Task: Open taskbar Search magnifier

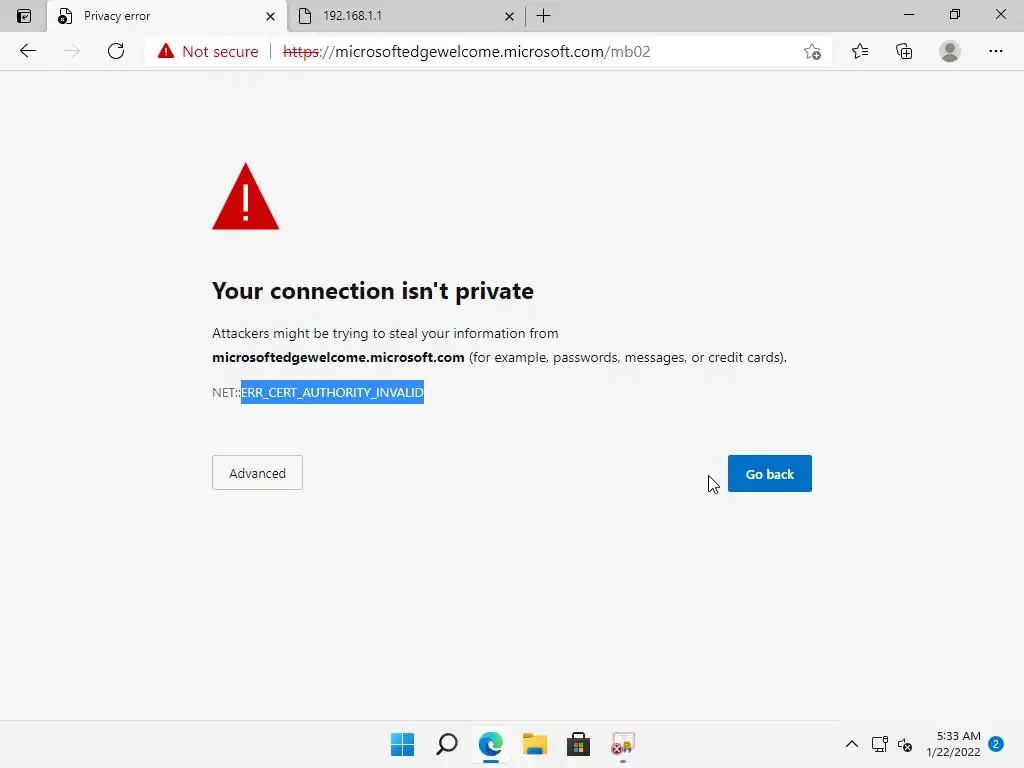Action: pos(447,744)
